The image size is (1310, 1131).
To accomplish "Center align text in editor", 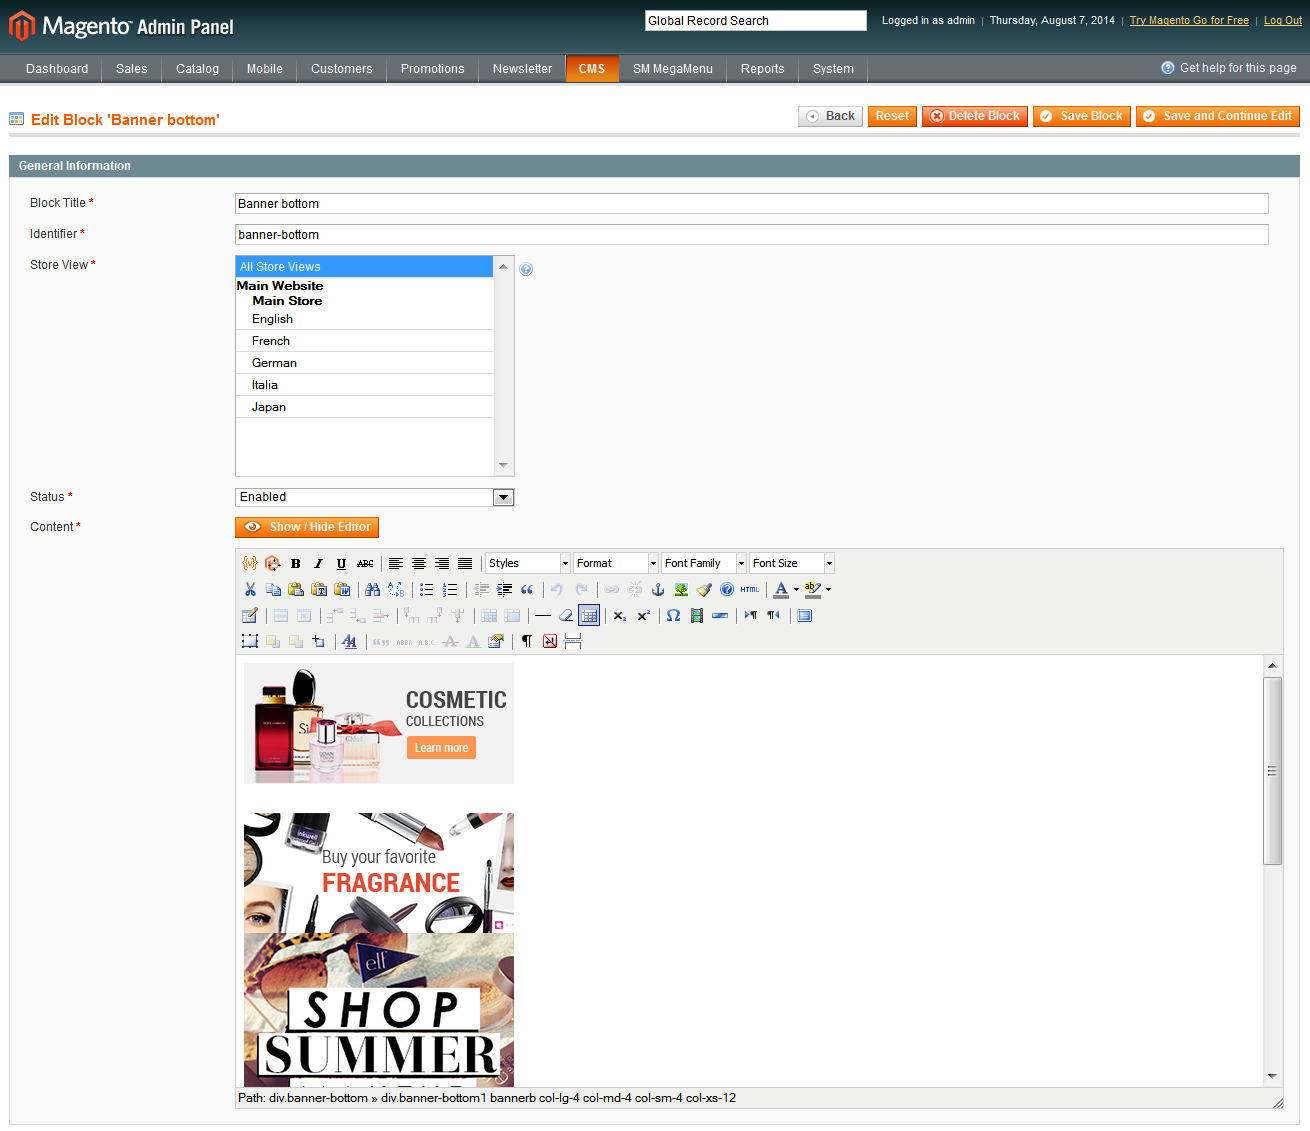I will pyautogui.click(x=419, y=563).
